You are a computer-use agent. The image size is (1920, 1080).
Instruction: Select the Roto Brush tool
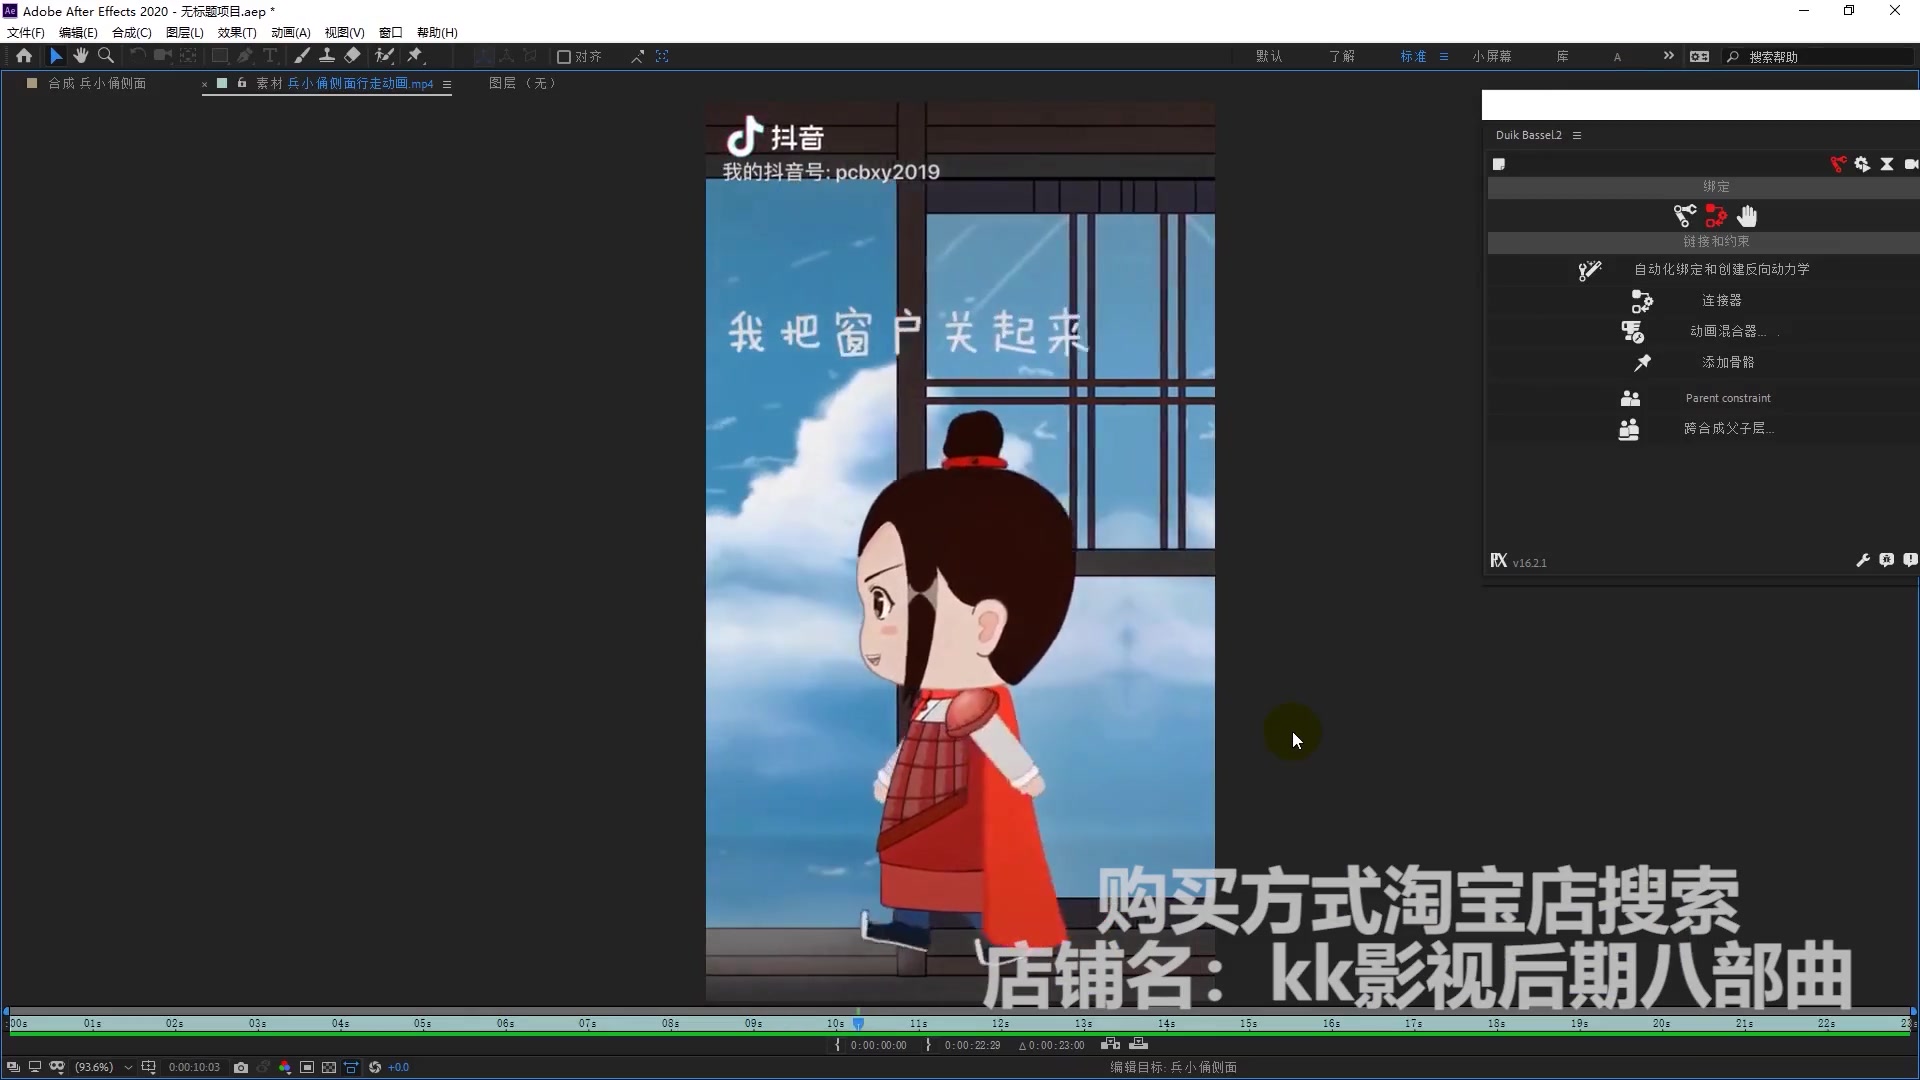coord(384,56)
